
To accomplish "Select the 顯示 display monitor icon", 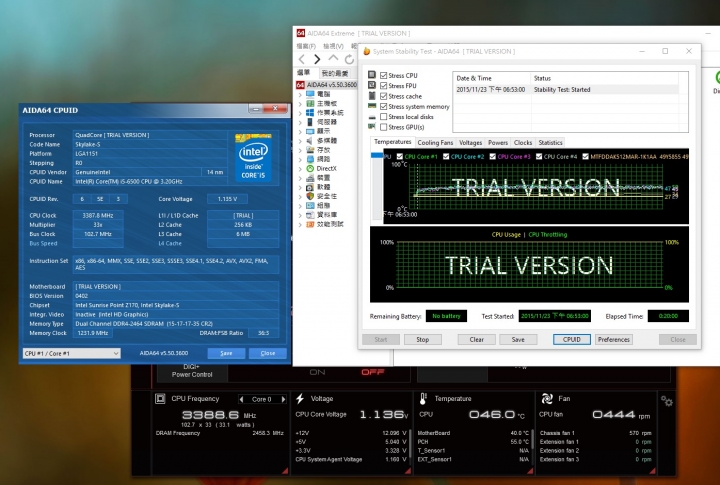I will [x=310, y=131].
